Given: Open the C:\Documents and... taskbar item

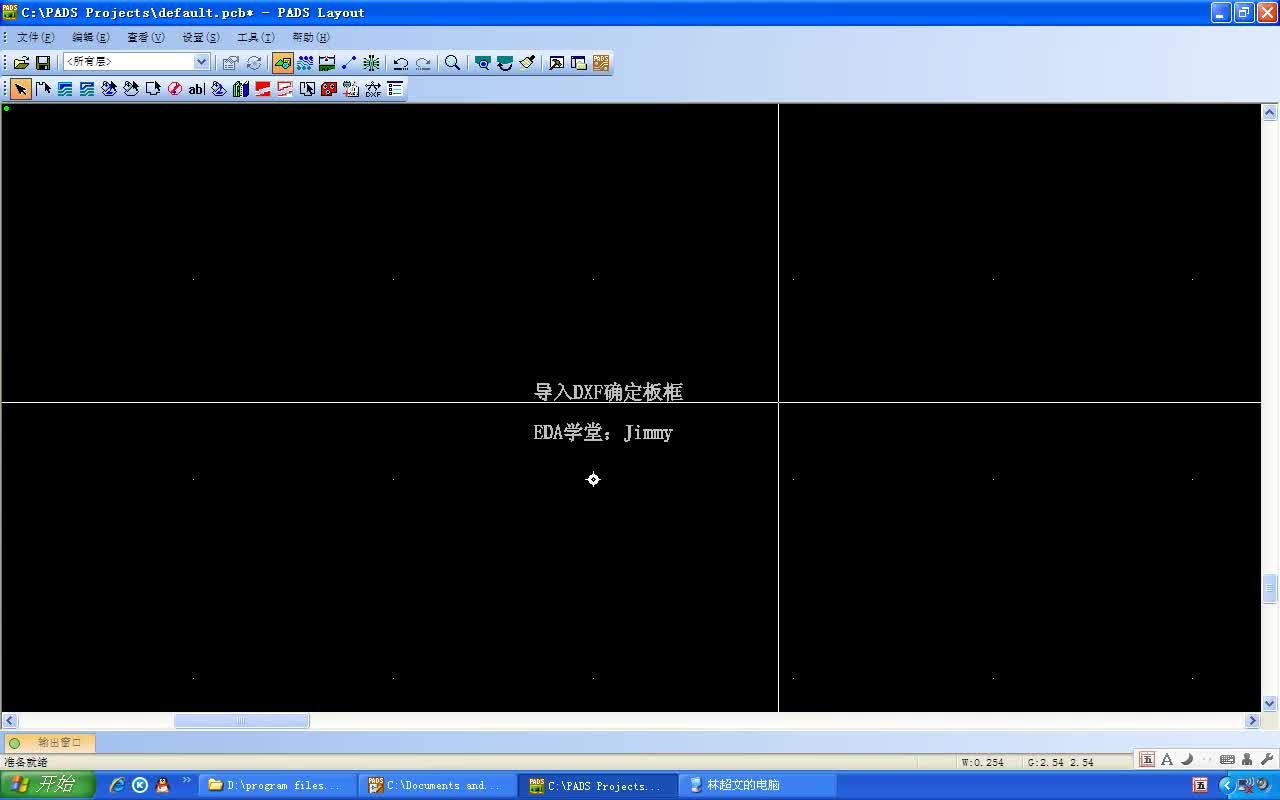Looking at the screenshot, I should [437, 786].
